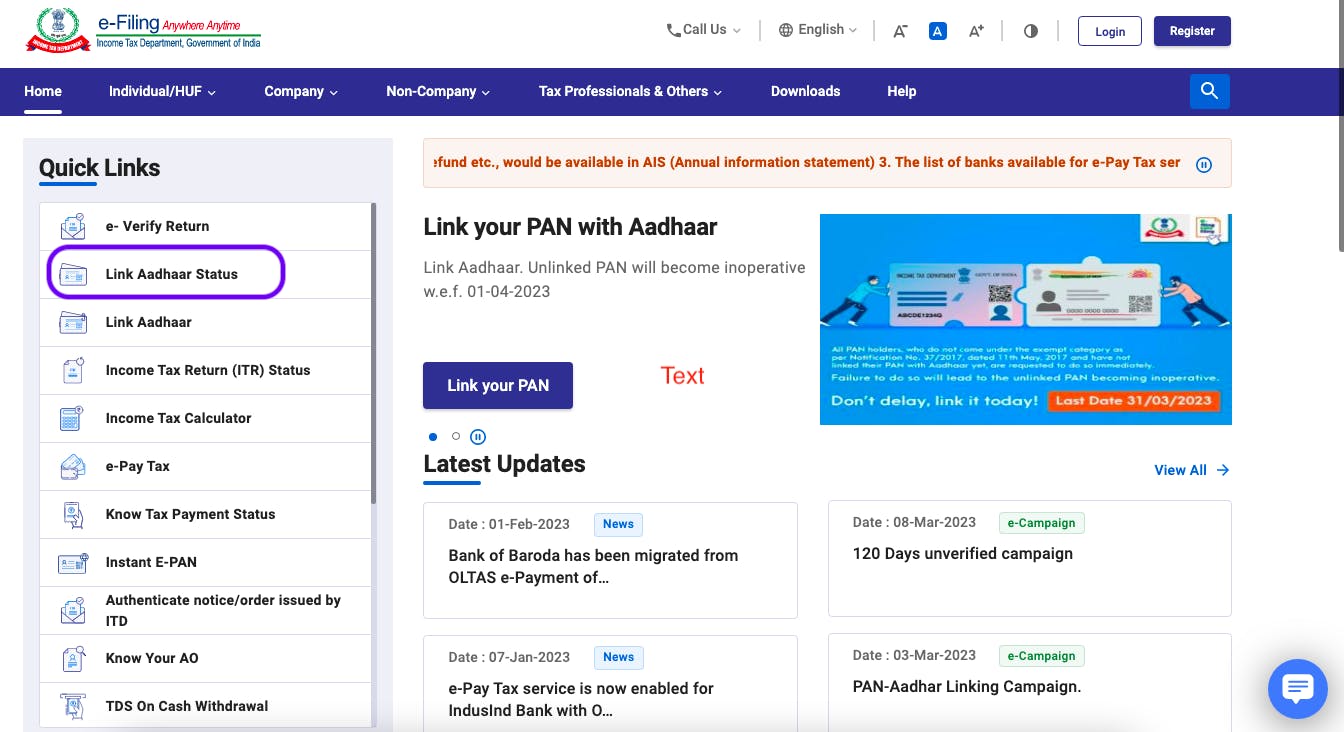
Task: Click the scrolling AIS notice ticker text
Action: pos(807,162)
